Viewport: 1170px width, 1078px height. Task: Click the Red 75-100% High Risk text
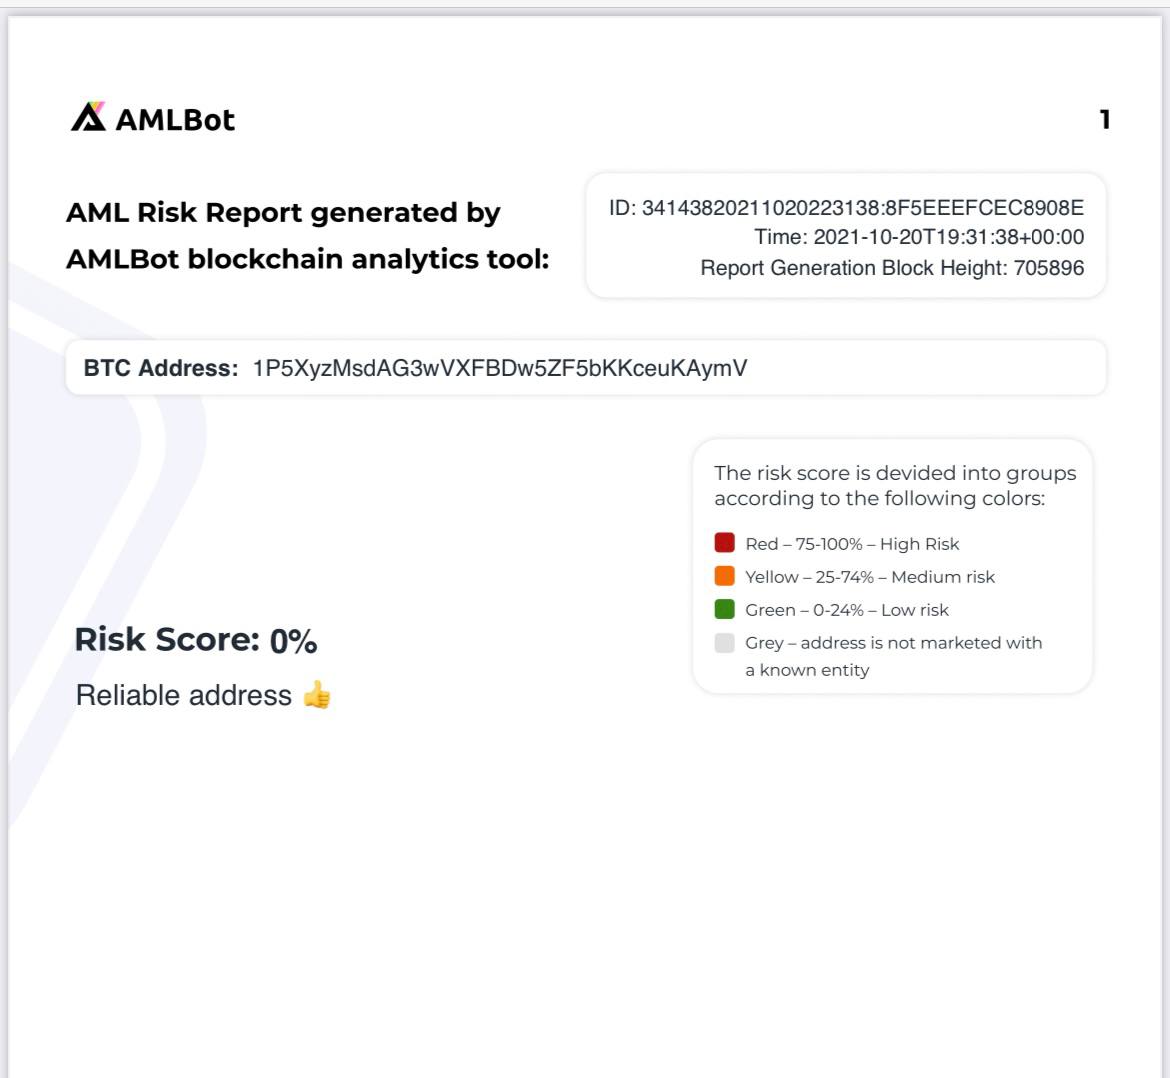[x=852, y=544]
